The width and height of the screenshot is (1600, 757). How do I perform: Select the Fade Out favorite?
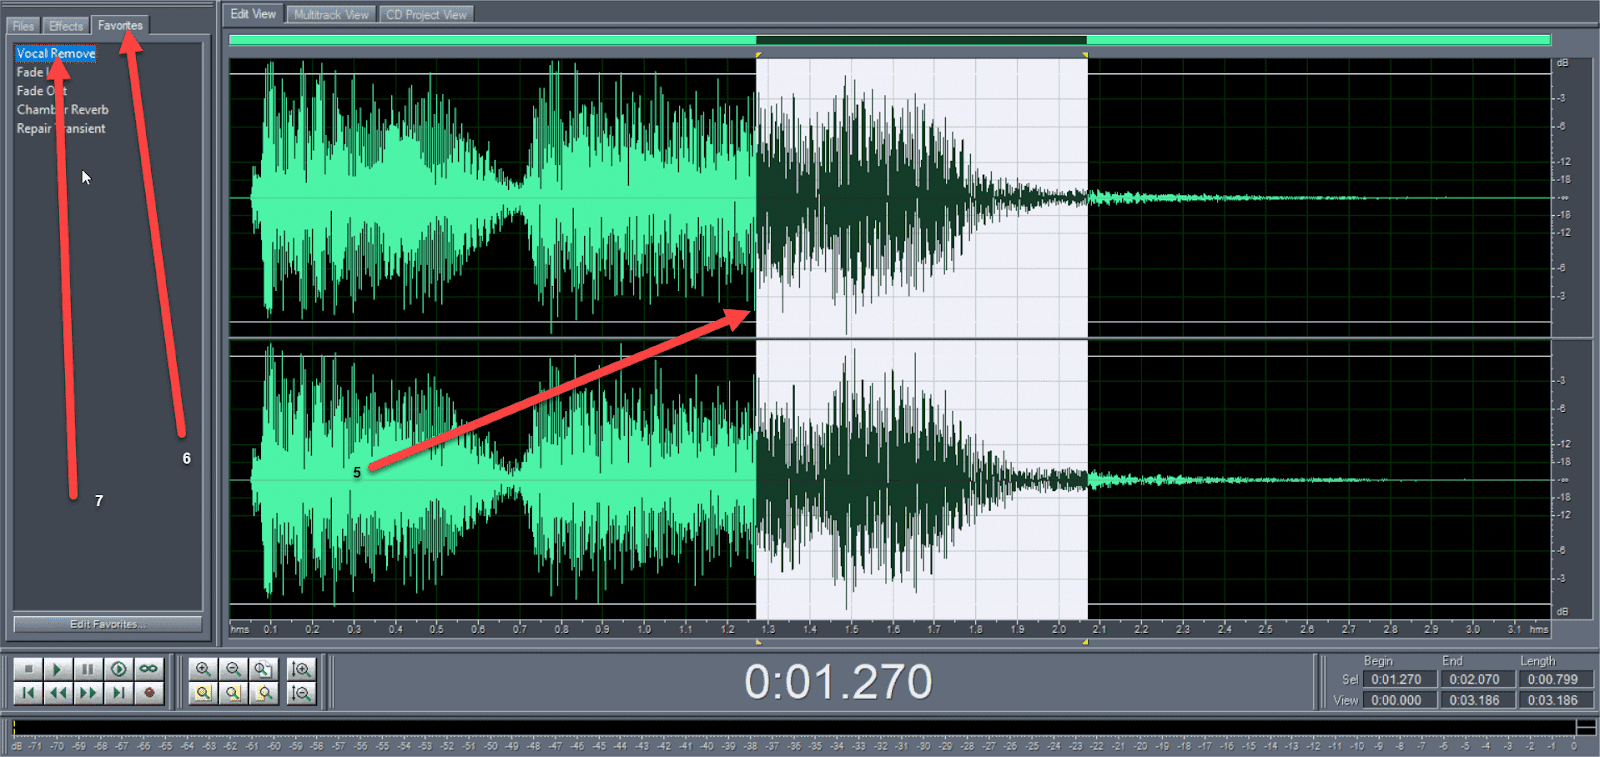pos(41,91)
